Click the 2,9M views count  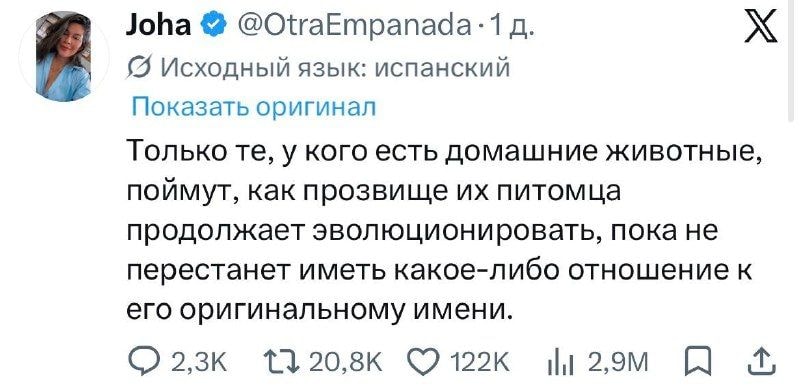(x=618, y=364)
